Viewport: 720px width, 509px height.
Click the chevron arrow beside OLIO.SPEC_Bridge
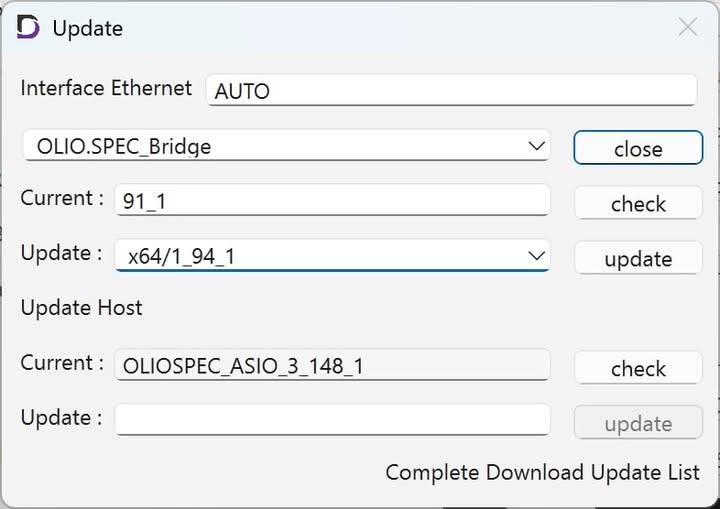pyautogui.click(x=536, y=146)
